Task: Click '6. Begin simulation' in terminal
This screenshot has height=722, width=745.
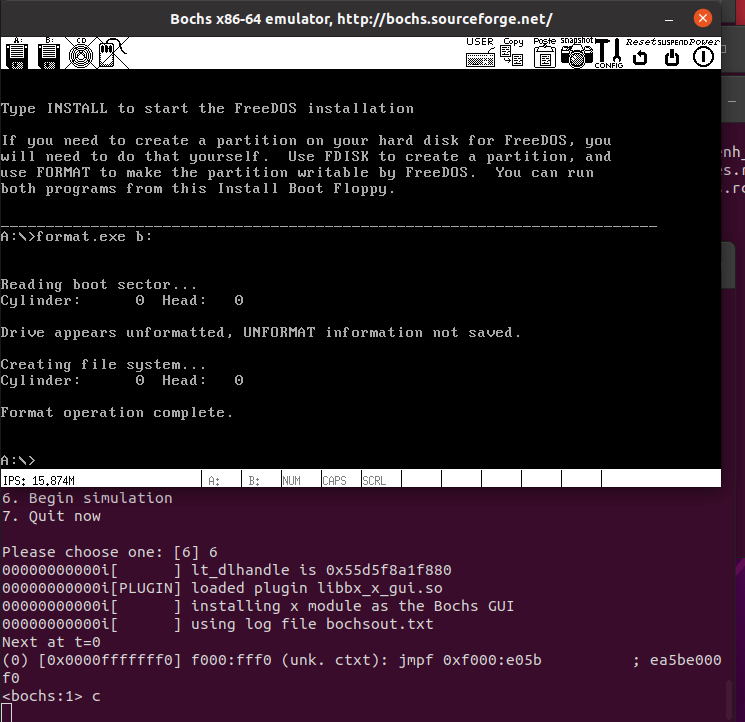Action: click(87, 498)
